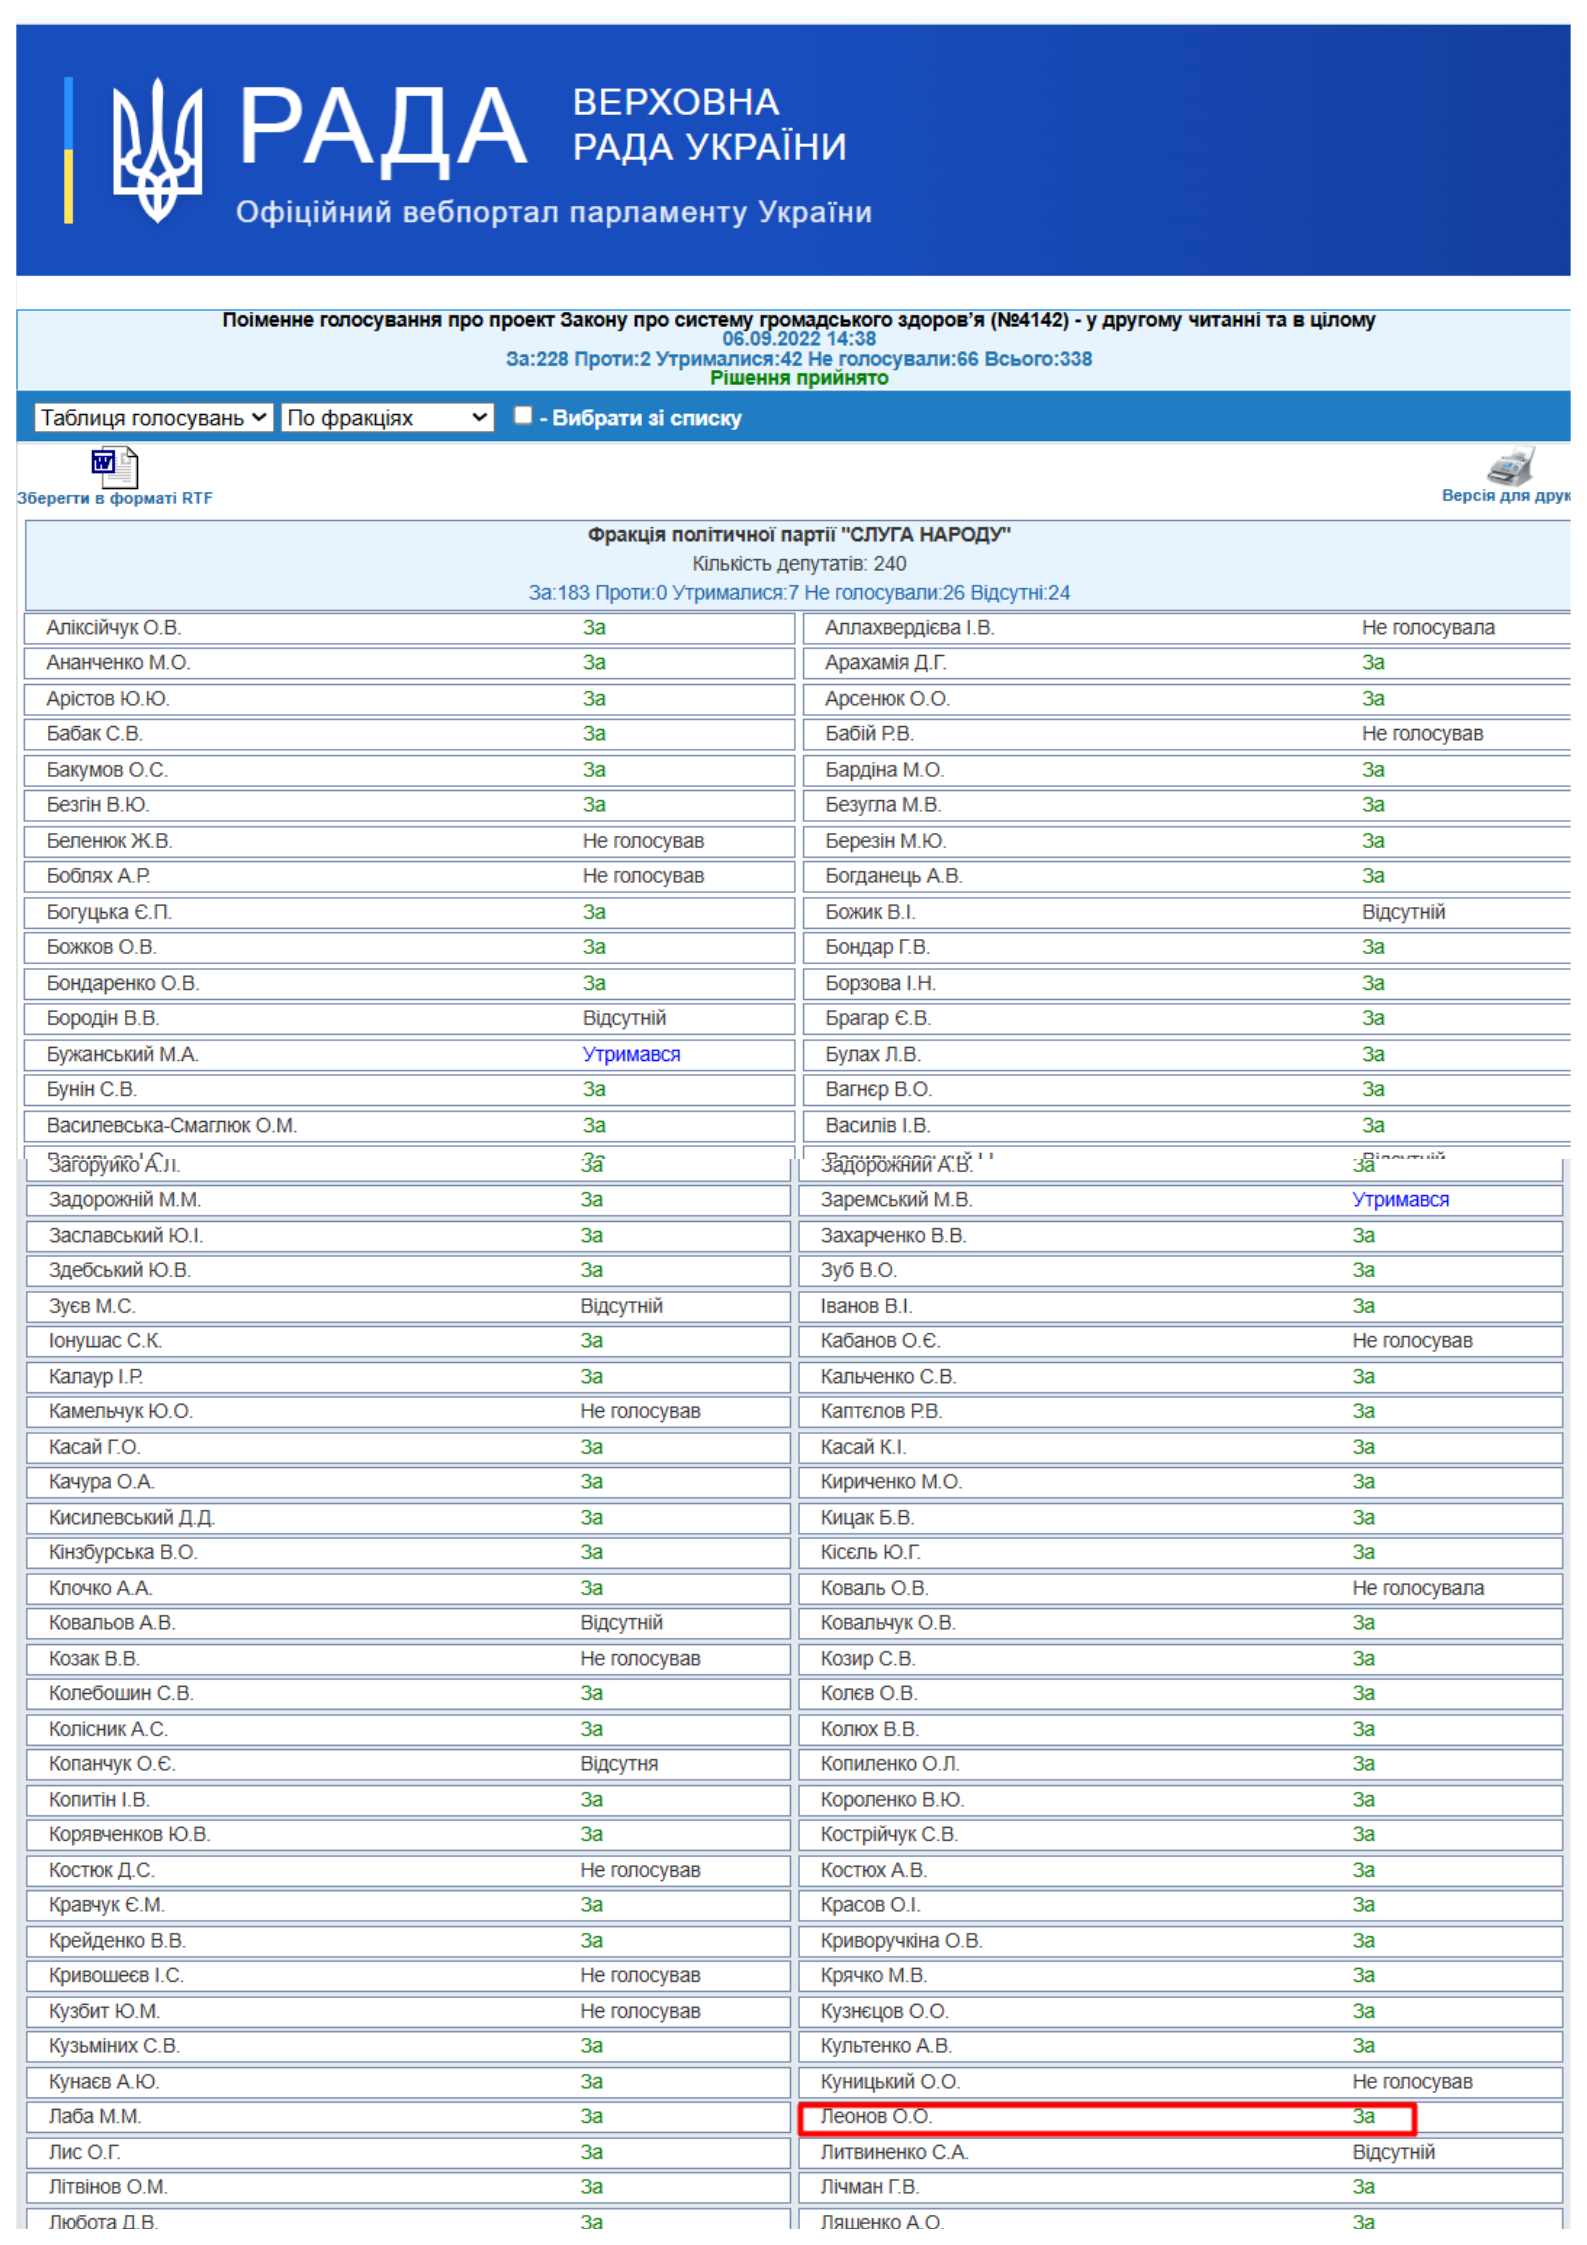Select deputy name 'Аліксійчук О.В.'
This screenshot has height=2245, width=1587.
(113, 628)
